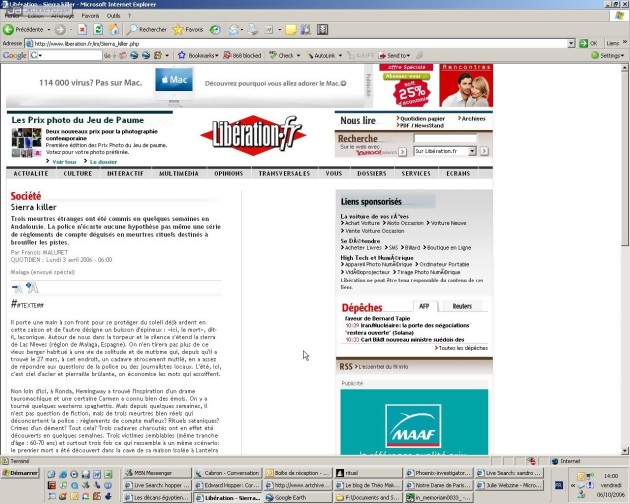Expand the AutoLink dropdown arrow

point(340,56)
